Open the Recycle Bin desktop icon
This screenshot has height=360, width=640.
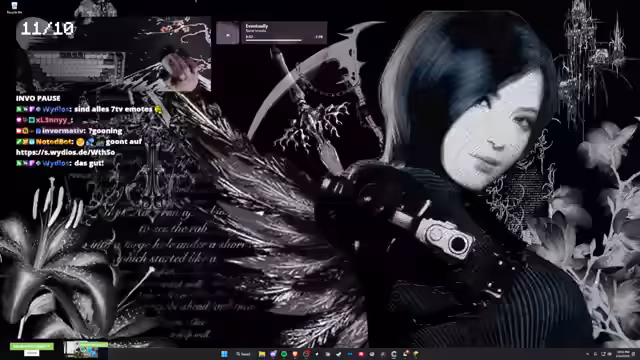[x=14, y=7]
